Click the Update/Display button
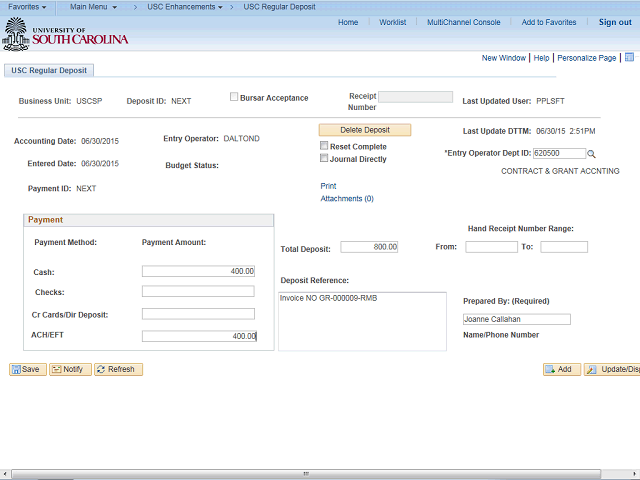The height and width of the screenshot is (480, 640). (612, 369)
